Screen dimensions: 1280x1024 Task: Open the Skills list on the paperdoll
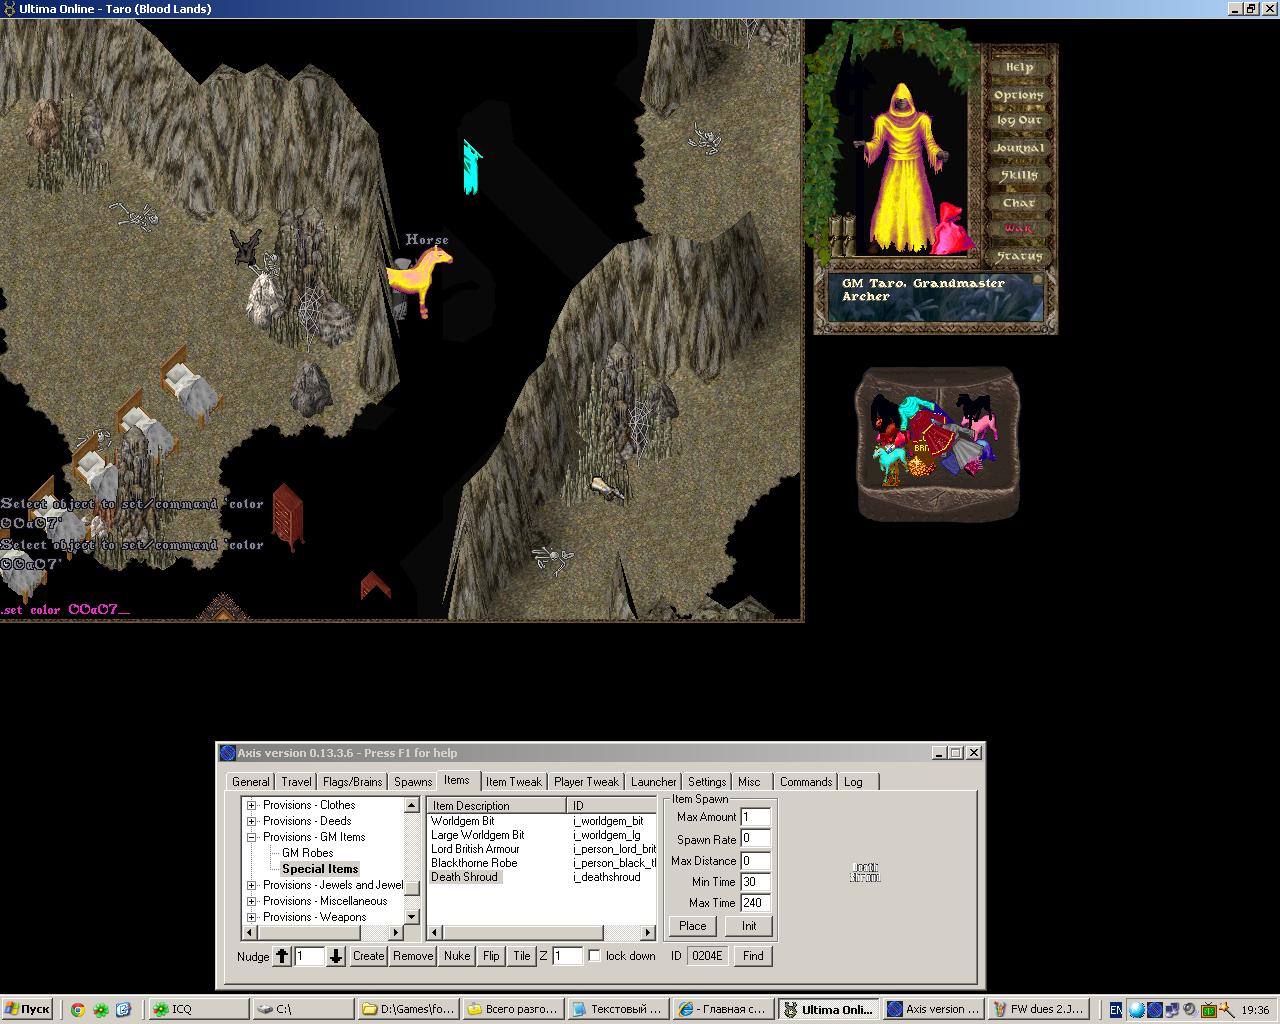click(x=1019, y=175)
